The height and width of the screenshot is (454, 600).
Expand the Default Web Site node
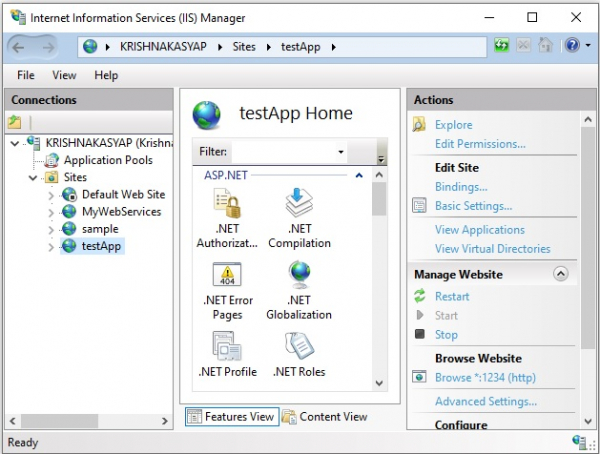point(51,195)
